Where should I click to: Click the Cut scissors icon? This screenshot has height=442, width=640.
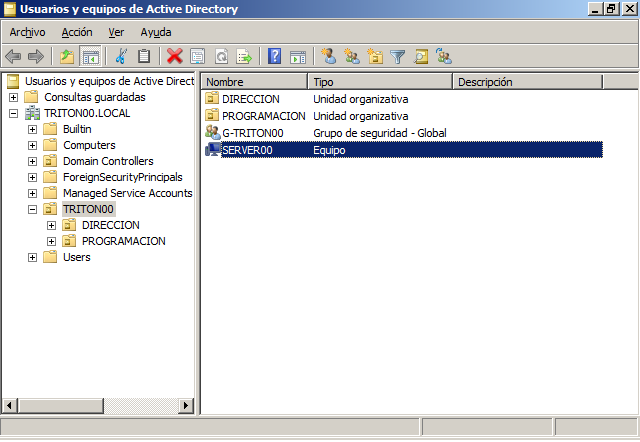(121, 56)
